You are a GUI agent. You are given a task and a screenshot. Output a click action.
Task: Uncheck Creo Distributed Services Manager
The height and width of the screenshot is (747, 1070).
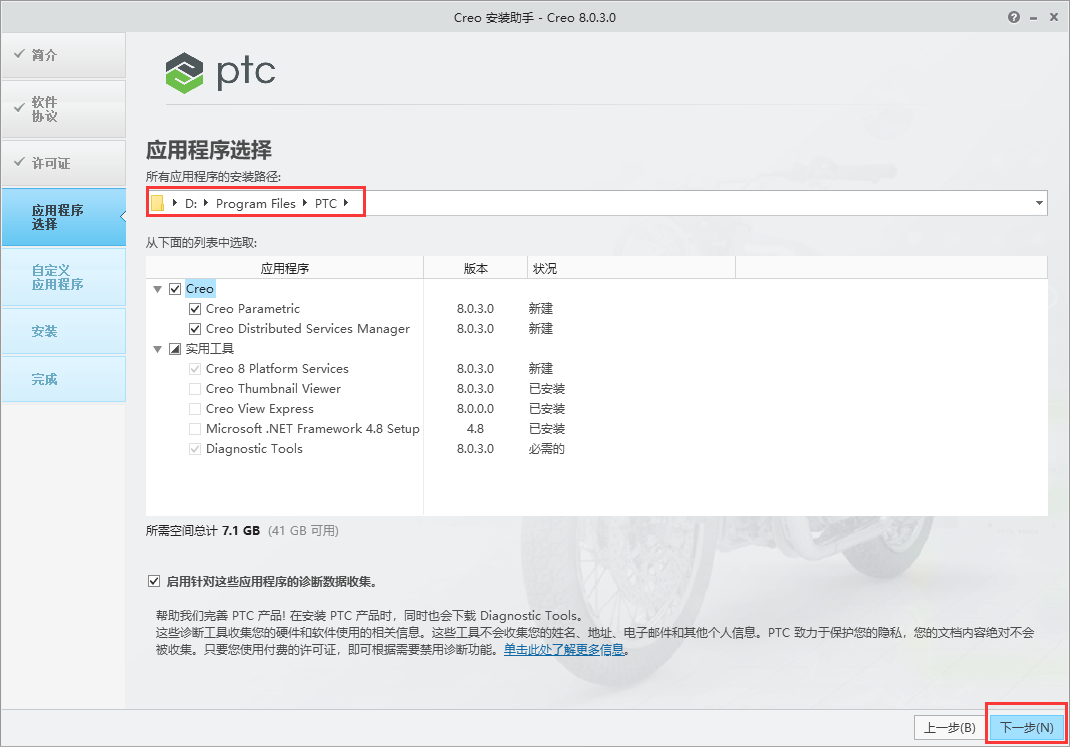[x=194, y=329]
